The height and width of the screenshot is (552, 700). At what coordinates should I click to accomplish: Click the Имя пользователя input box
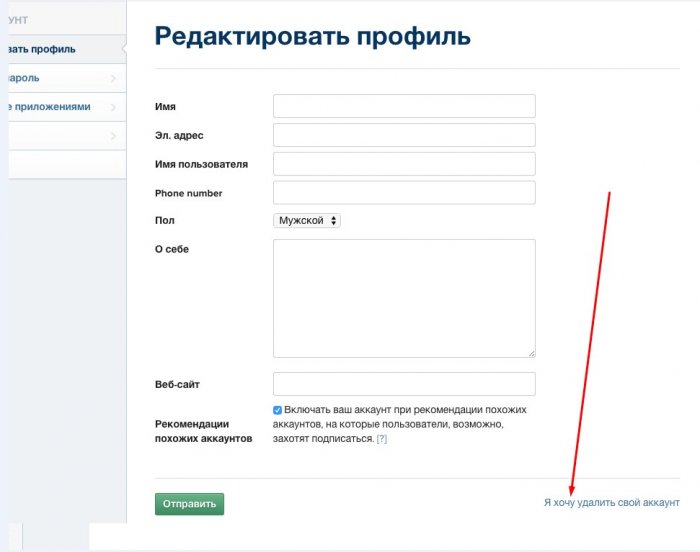click(404, 164)
